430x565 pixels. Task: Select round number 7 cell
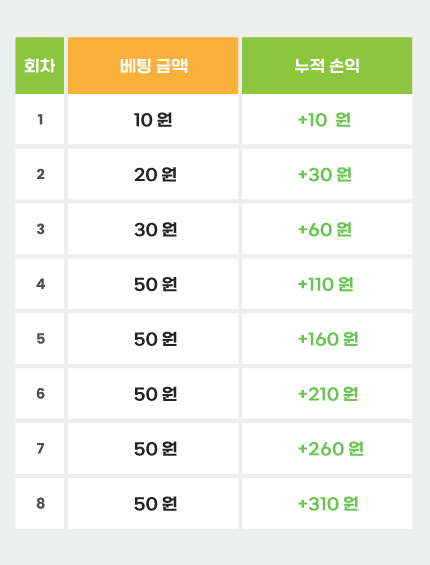(40, 449)
